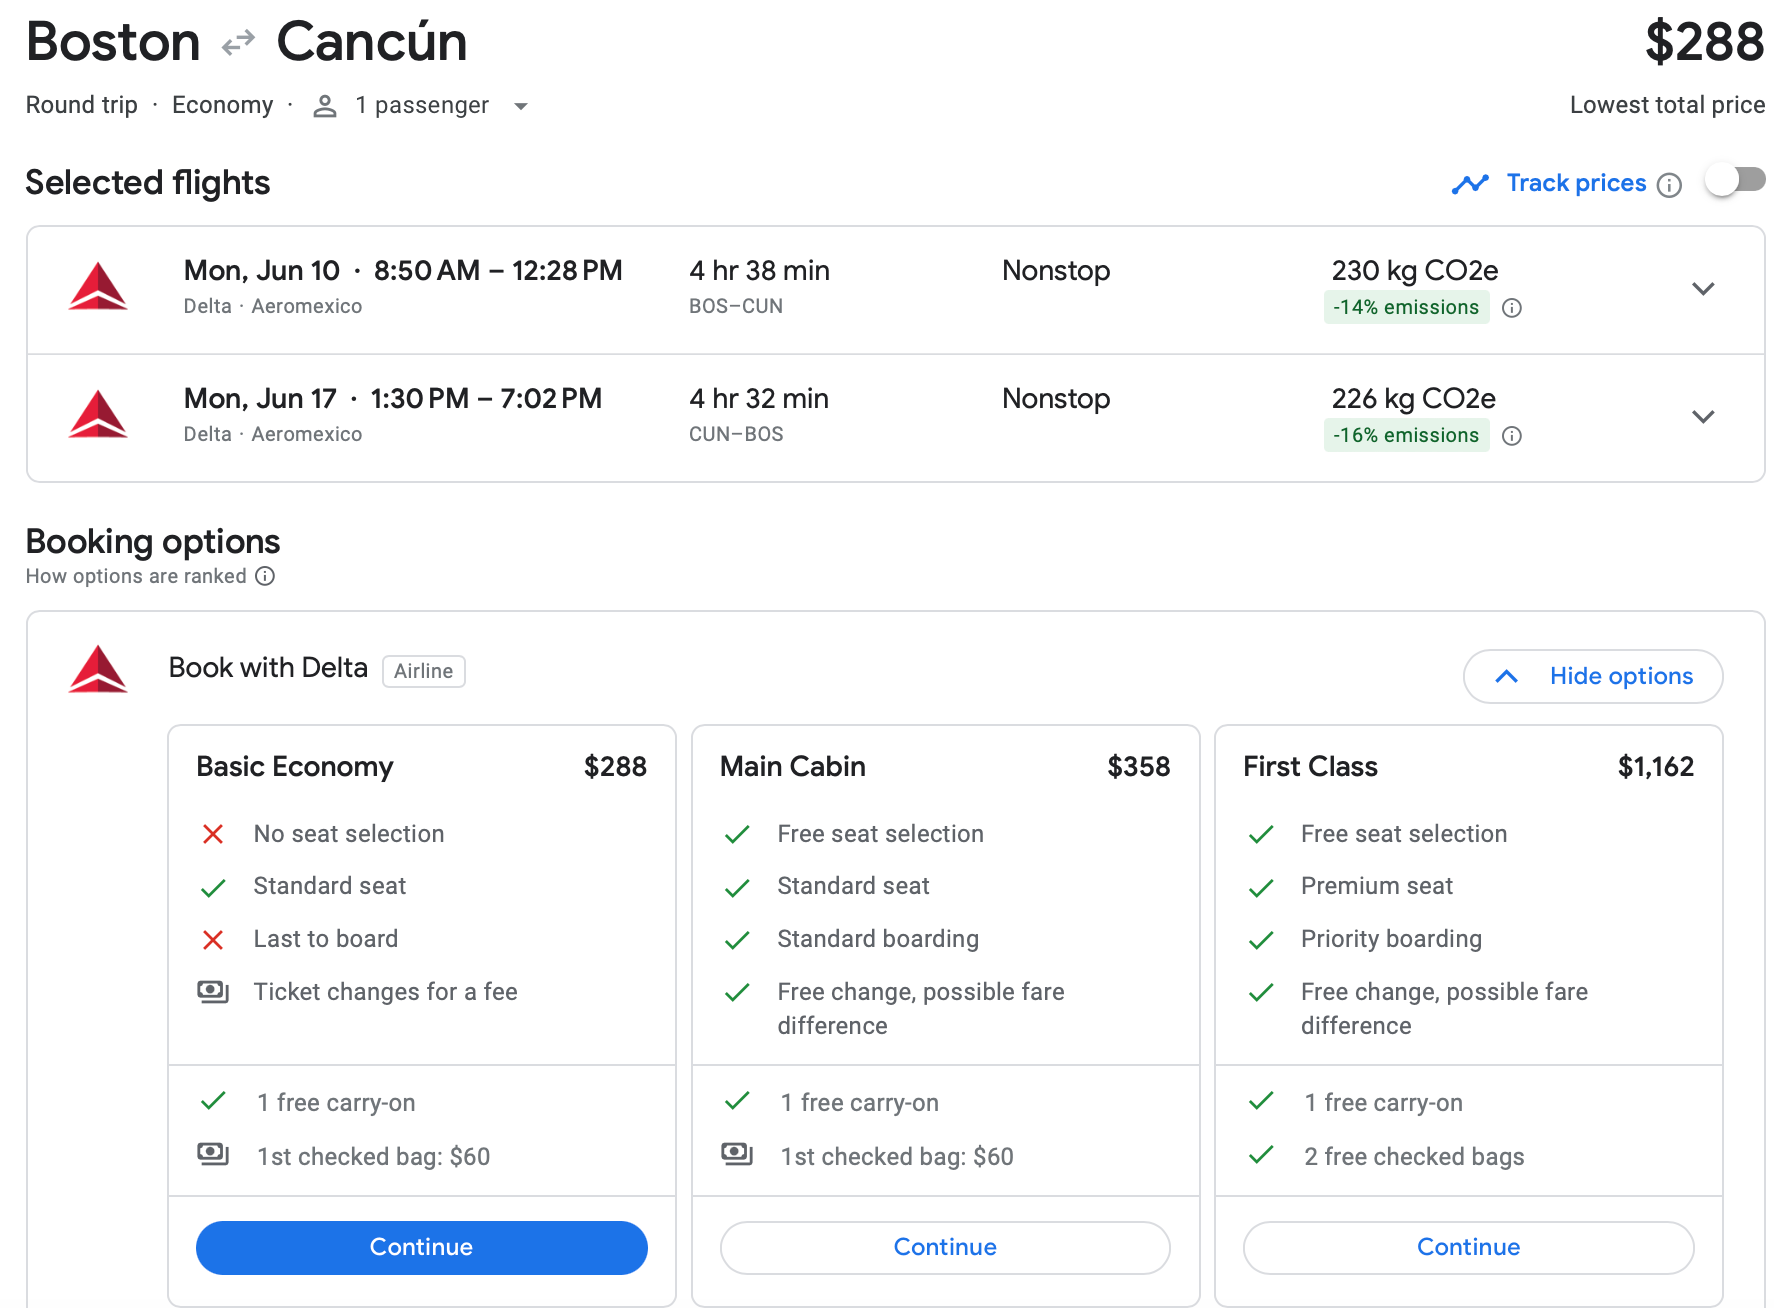Viewport: 1774px width, 1308px height.
Task: Click the Airline tag label
Action: pos(423,671)
